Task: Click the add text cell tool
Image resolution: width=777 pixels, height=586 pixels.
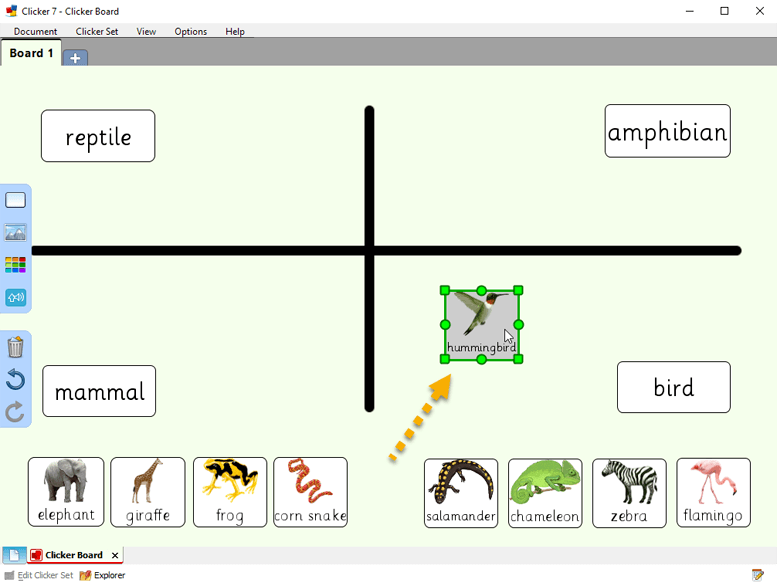Action: (15, 200)
